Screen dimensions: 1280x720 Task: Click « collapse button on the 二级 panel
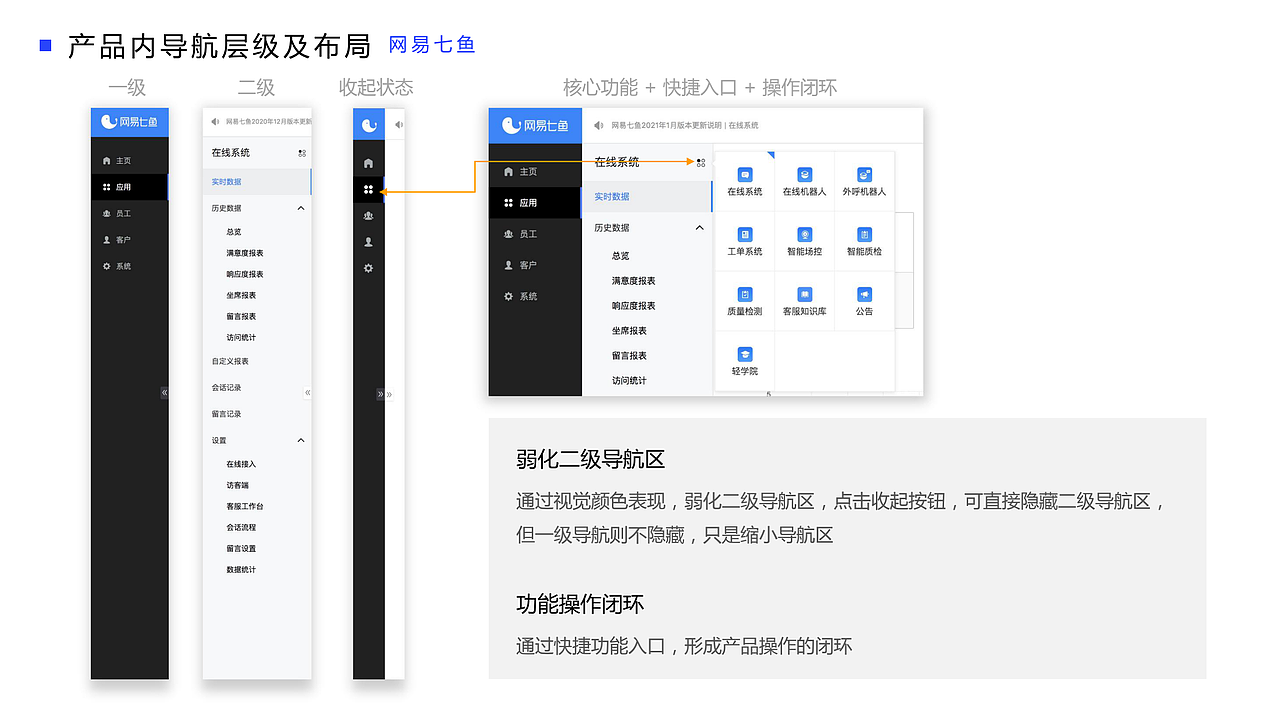pyautogui.click(x=308, y=393)
